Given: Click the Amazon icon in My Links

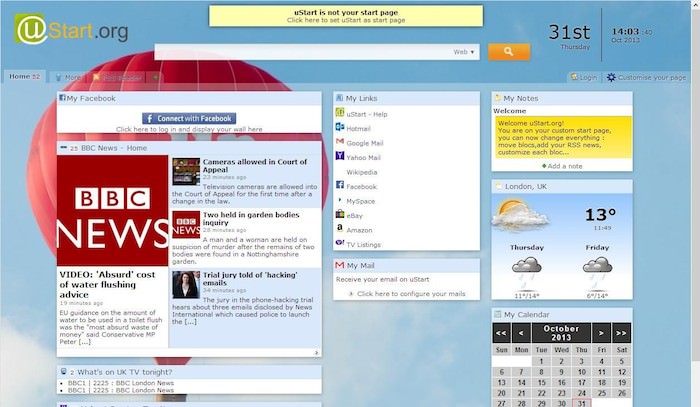Looking at the screenshot, I should (340, 228).
